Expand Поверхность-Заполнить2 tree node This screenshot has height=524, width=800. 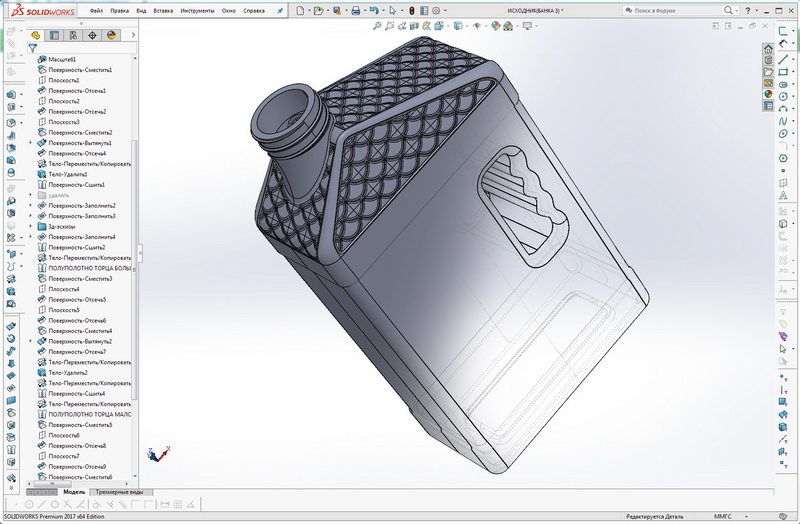click(31, 206)
